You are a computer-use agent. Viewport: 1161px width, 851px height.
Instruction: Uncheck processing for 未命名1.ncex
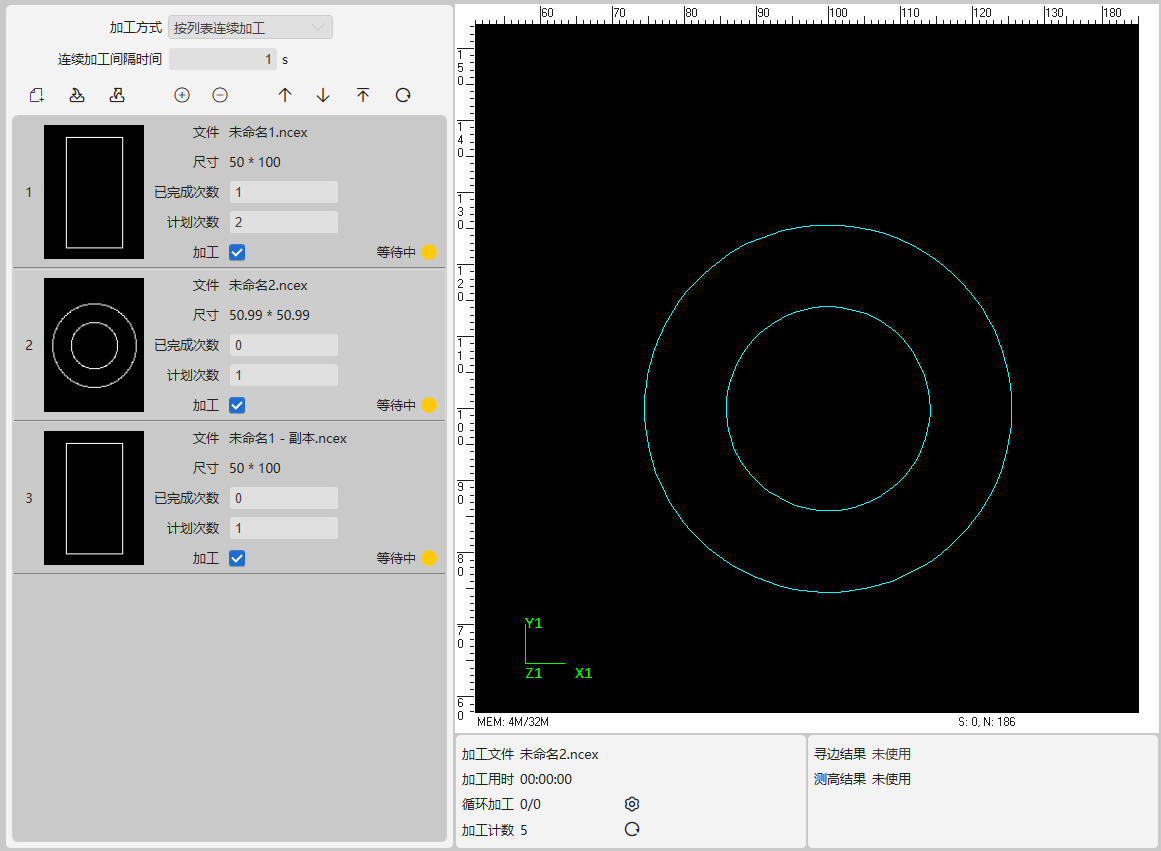pyautogui.click(x=237, y=252)
